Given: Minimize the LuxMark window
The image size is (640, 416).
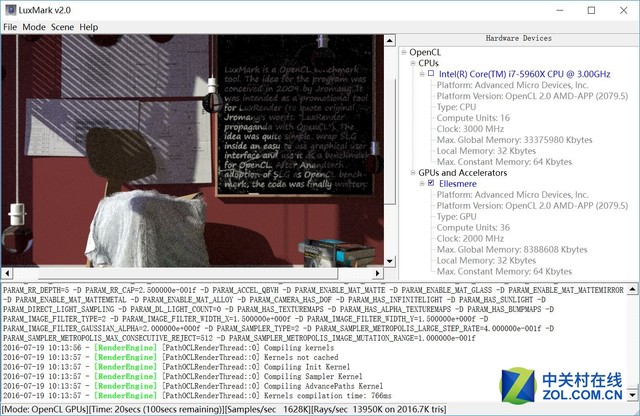Looking at the screenshot, I should [x=551, y=9].
